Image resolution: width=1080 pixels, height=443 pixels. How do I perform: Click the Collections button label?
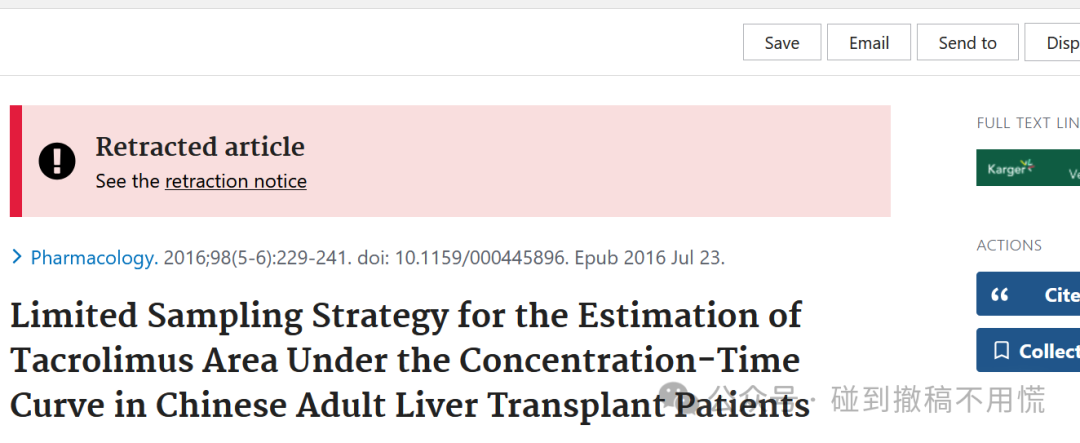point(1049,351)
